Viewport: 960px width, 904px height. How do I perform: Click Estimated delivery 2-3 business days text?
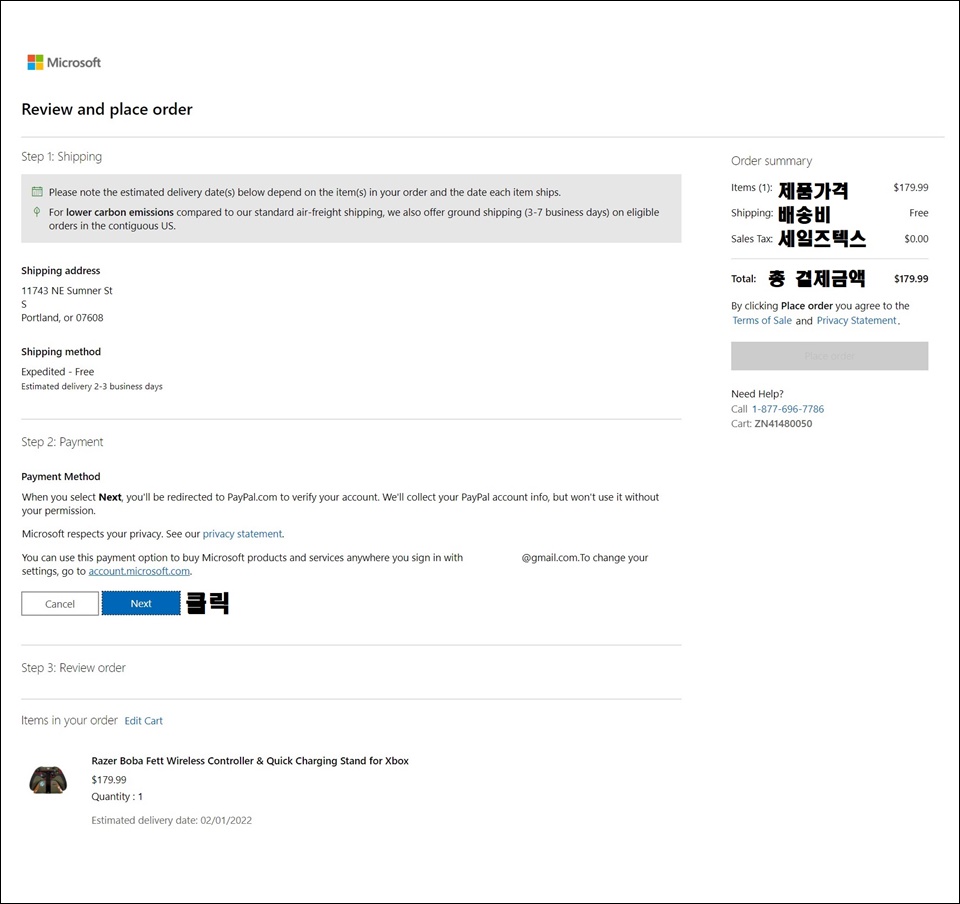92,386
